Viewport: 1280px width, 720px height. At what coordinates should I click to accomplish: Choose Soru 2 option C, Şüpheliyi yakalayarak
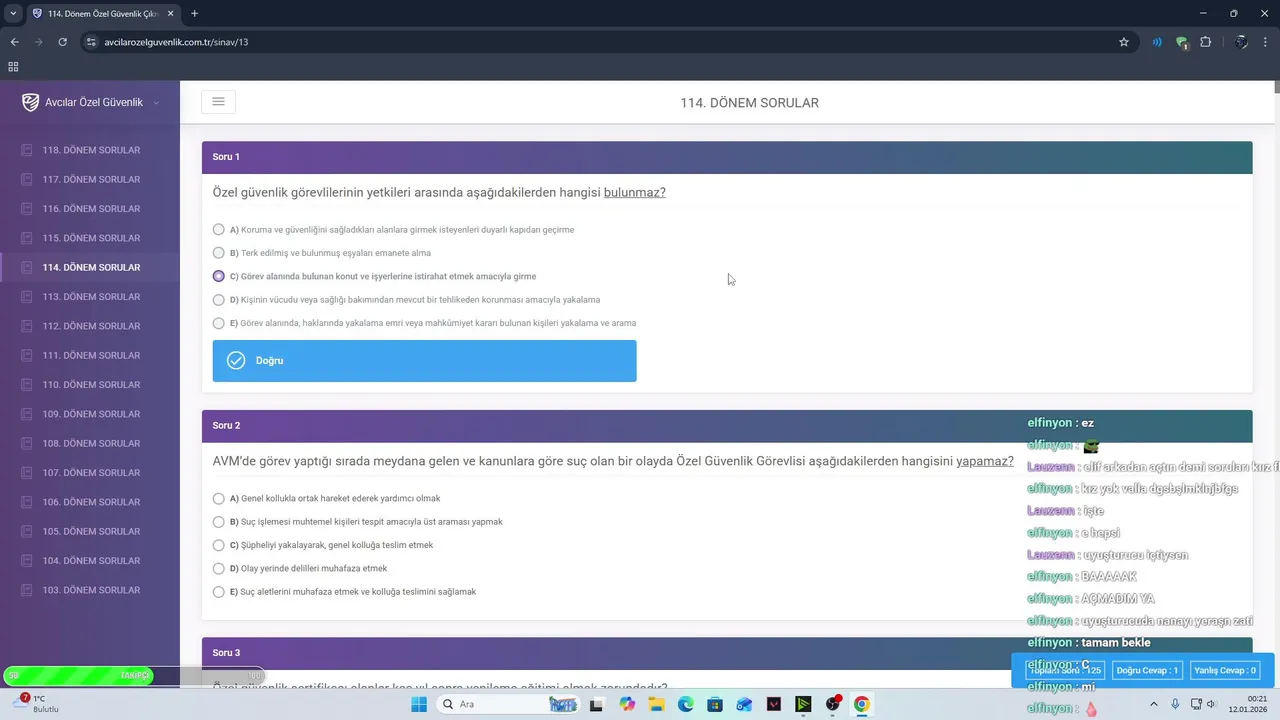coord(219,545)
